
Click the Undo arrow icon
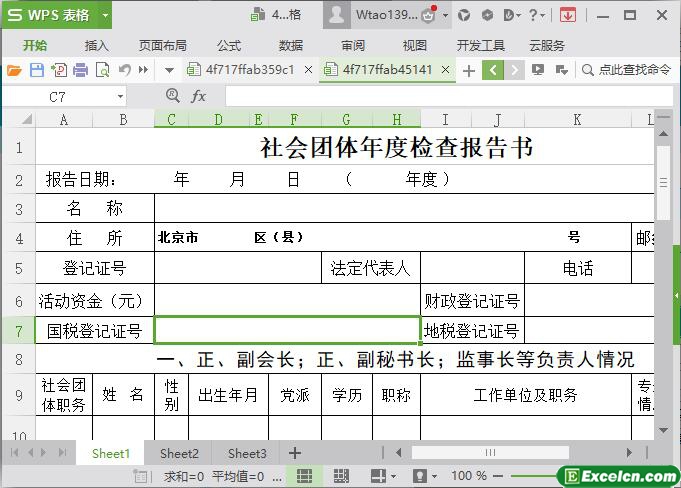point(124,70)
